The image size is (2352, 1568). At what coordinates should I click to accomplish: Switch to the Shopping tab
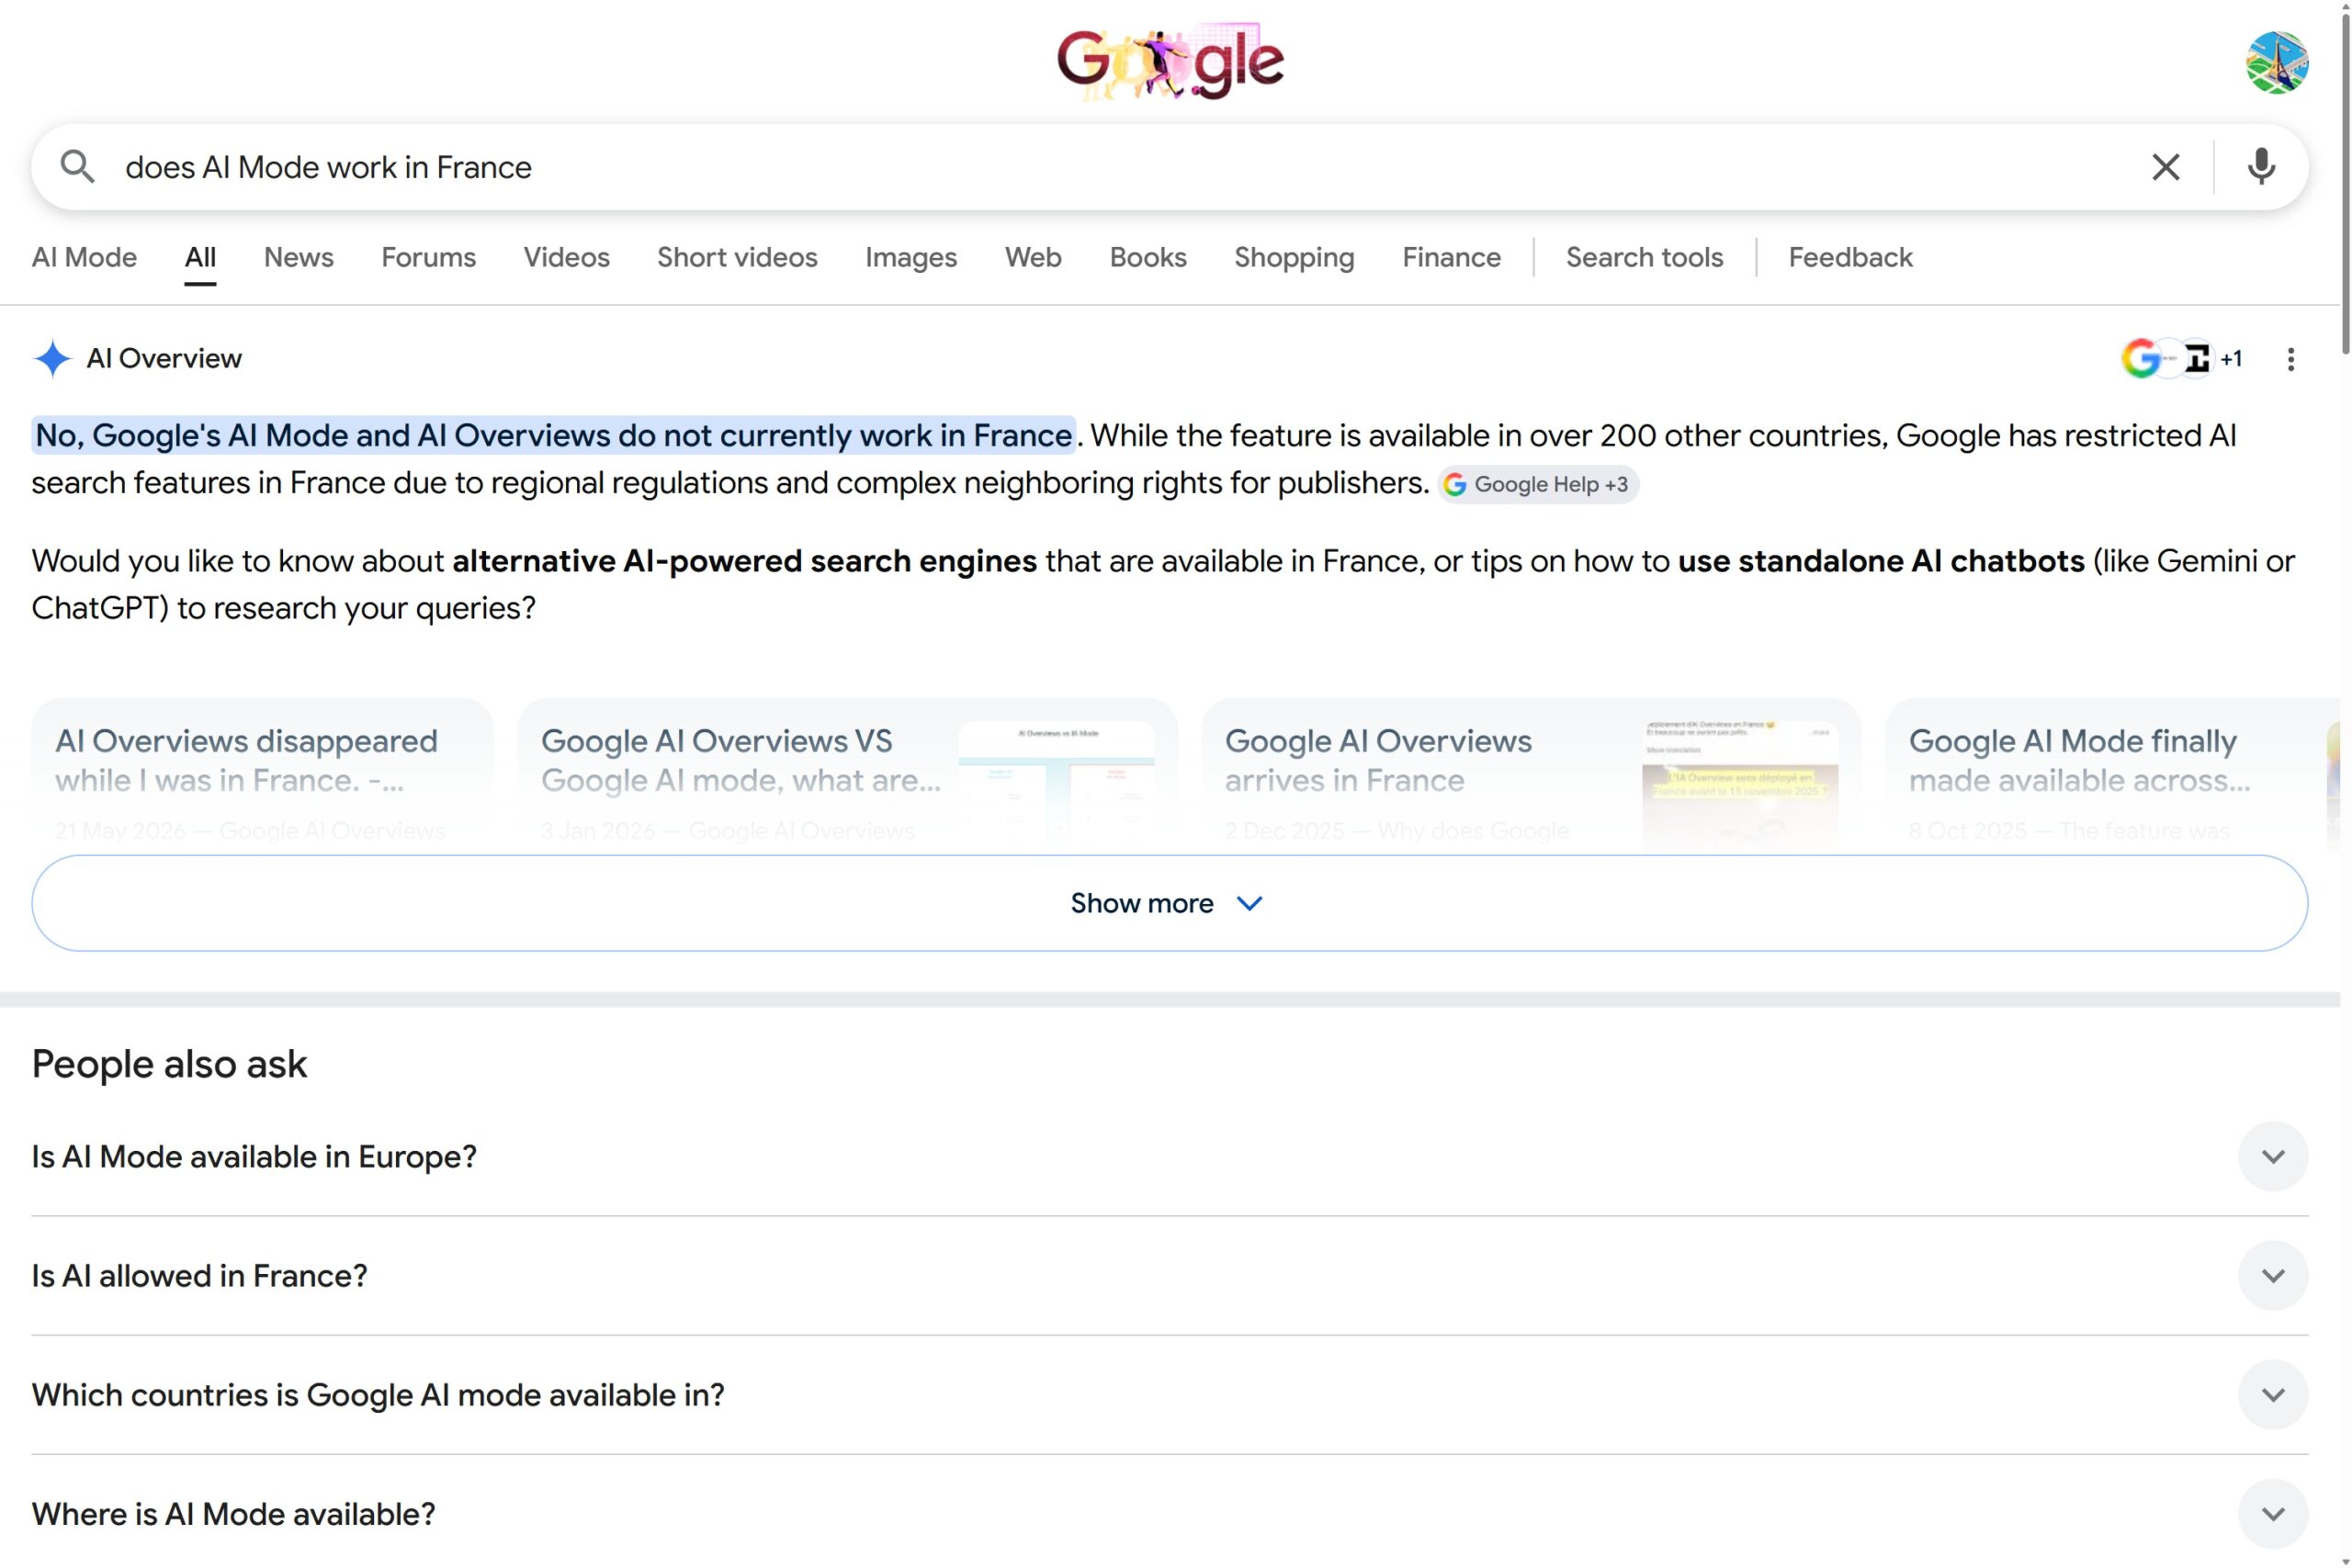1294,257
